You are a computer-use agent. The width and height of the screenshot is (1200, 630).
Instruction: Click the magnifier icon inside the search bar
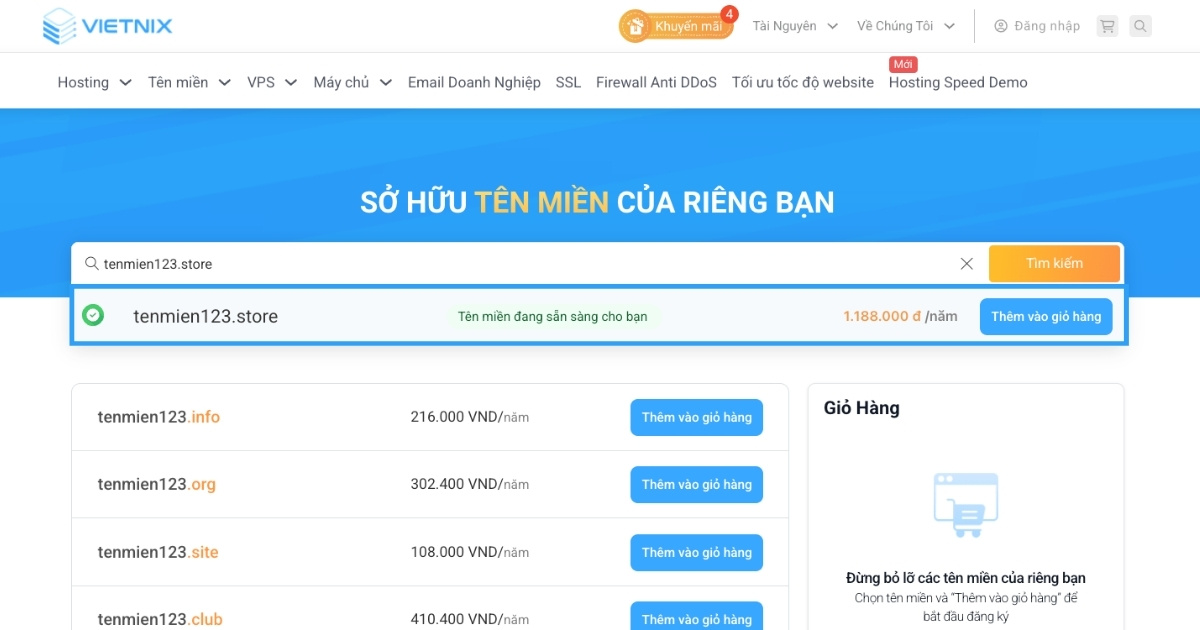point(91,263)
